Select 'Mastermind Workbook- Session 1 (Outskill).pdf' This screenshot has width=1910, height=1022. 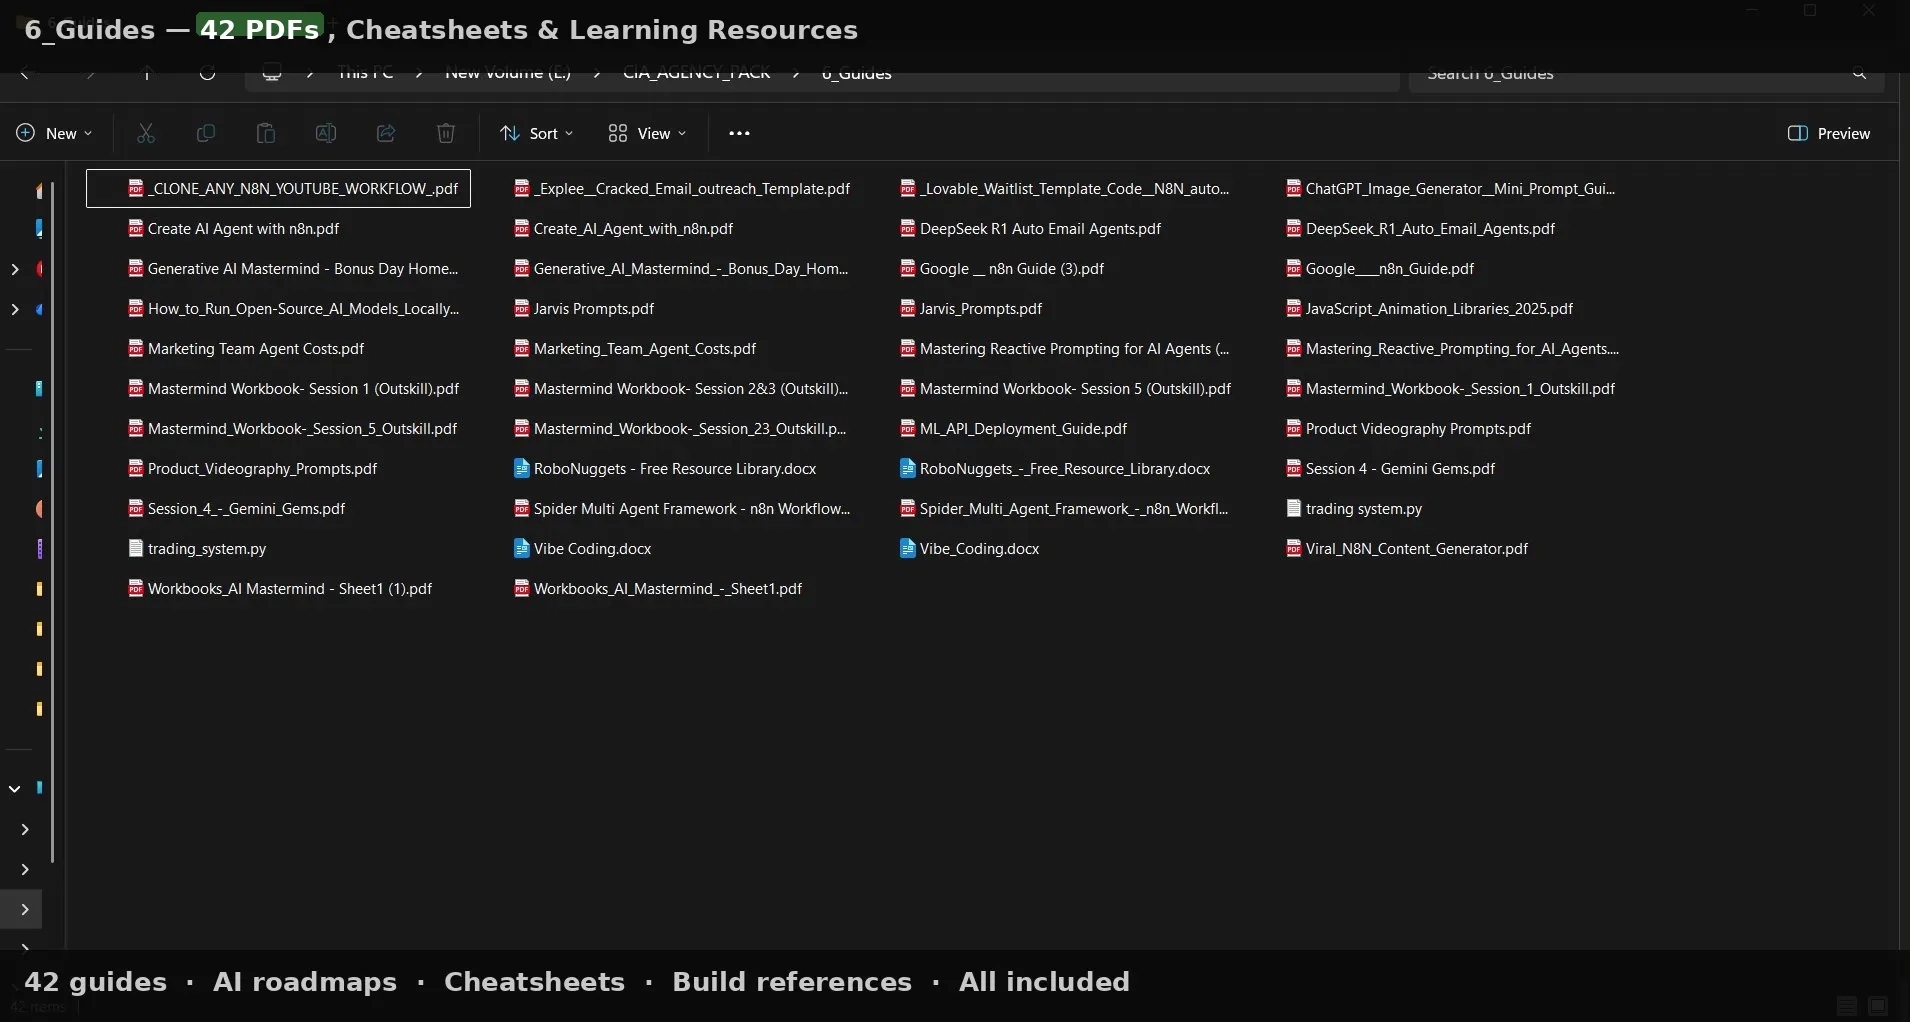pyautogui.click(x=294, y=388)
